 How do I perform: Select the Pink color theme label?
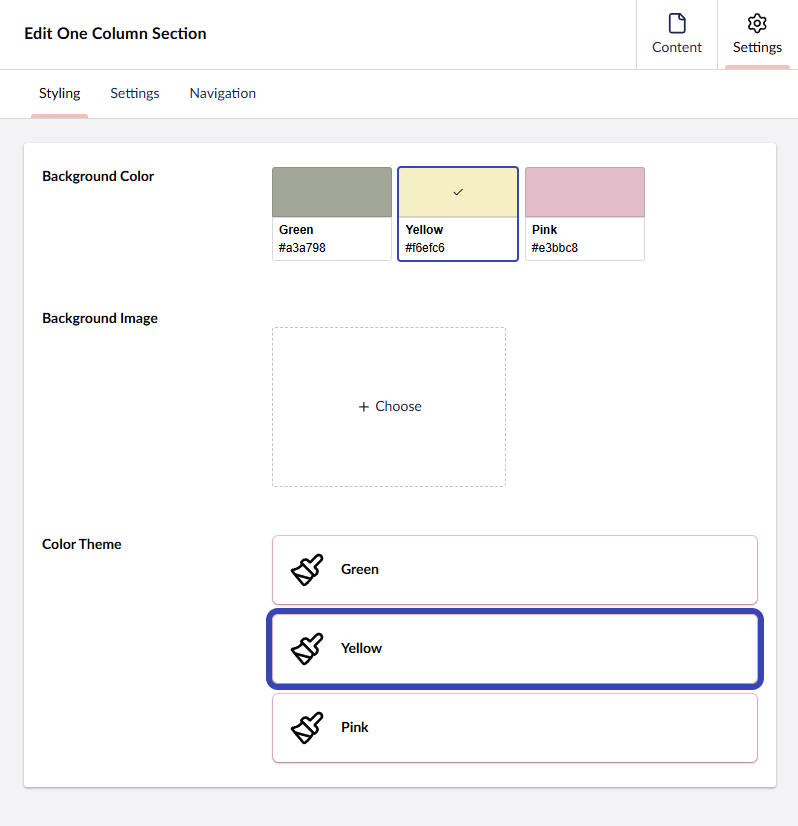click(x=355, y=728)
